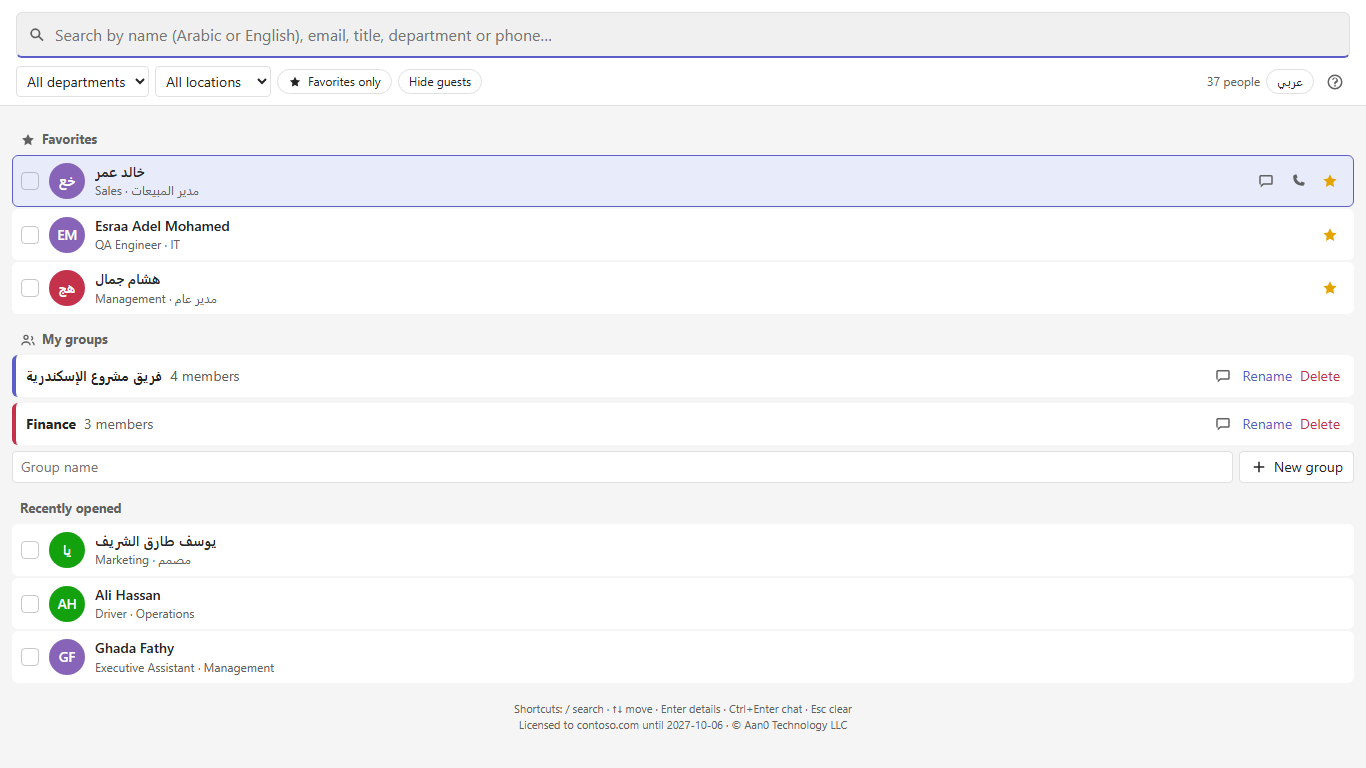
Task: Call خالد عمر using phone icon
Action: (x=1298, y=181)
